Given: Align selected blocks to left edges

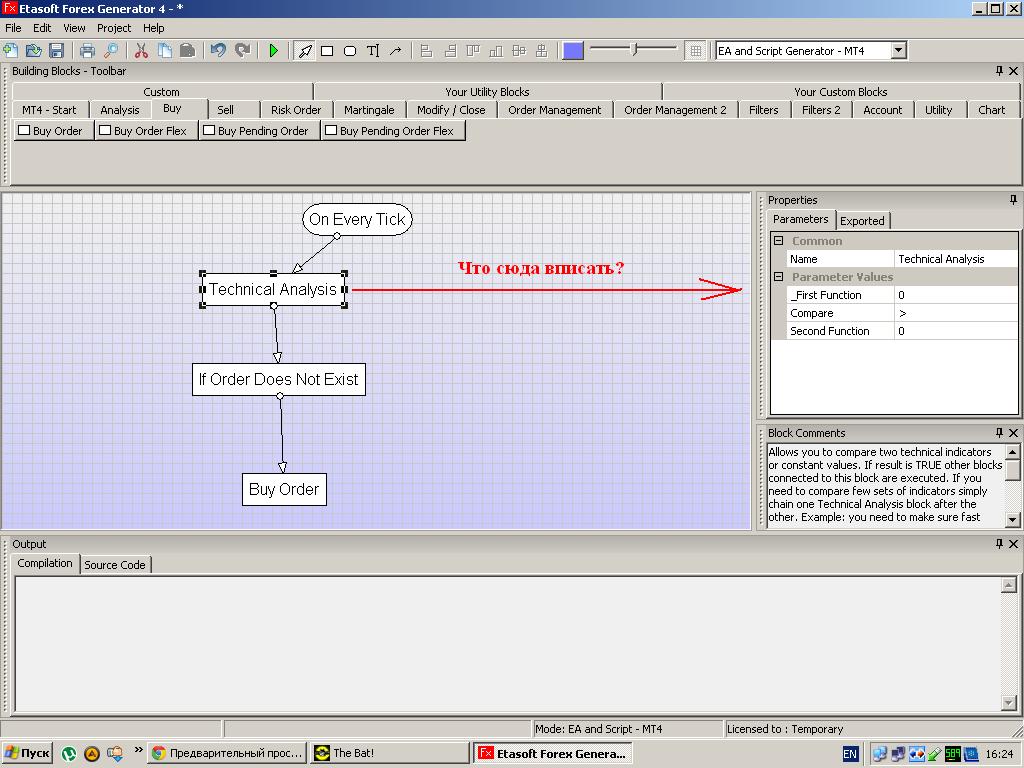Looking at the screenshot, I should coord(426,51).
